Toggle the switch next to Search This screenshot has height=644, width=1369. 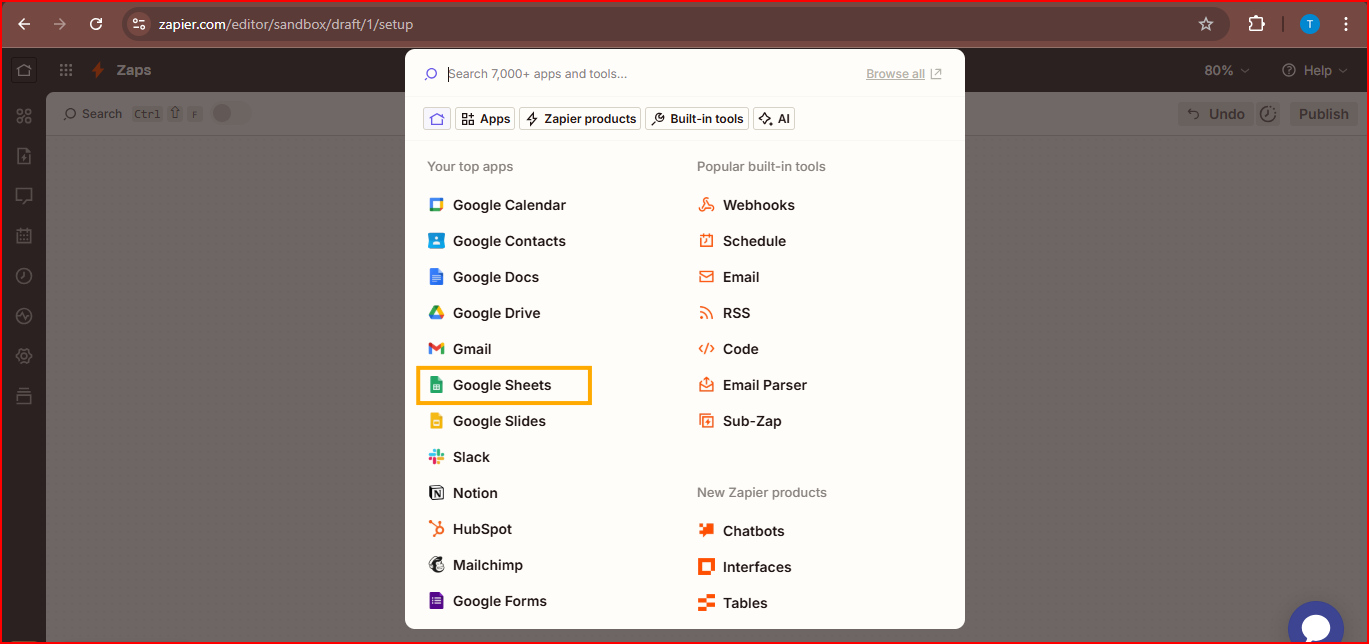point(230,114)
